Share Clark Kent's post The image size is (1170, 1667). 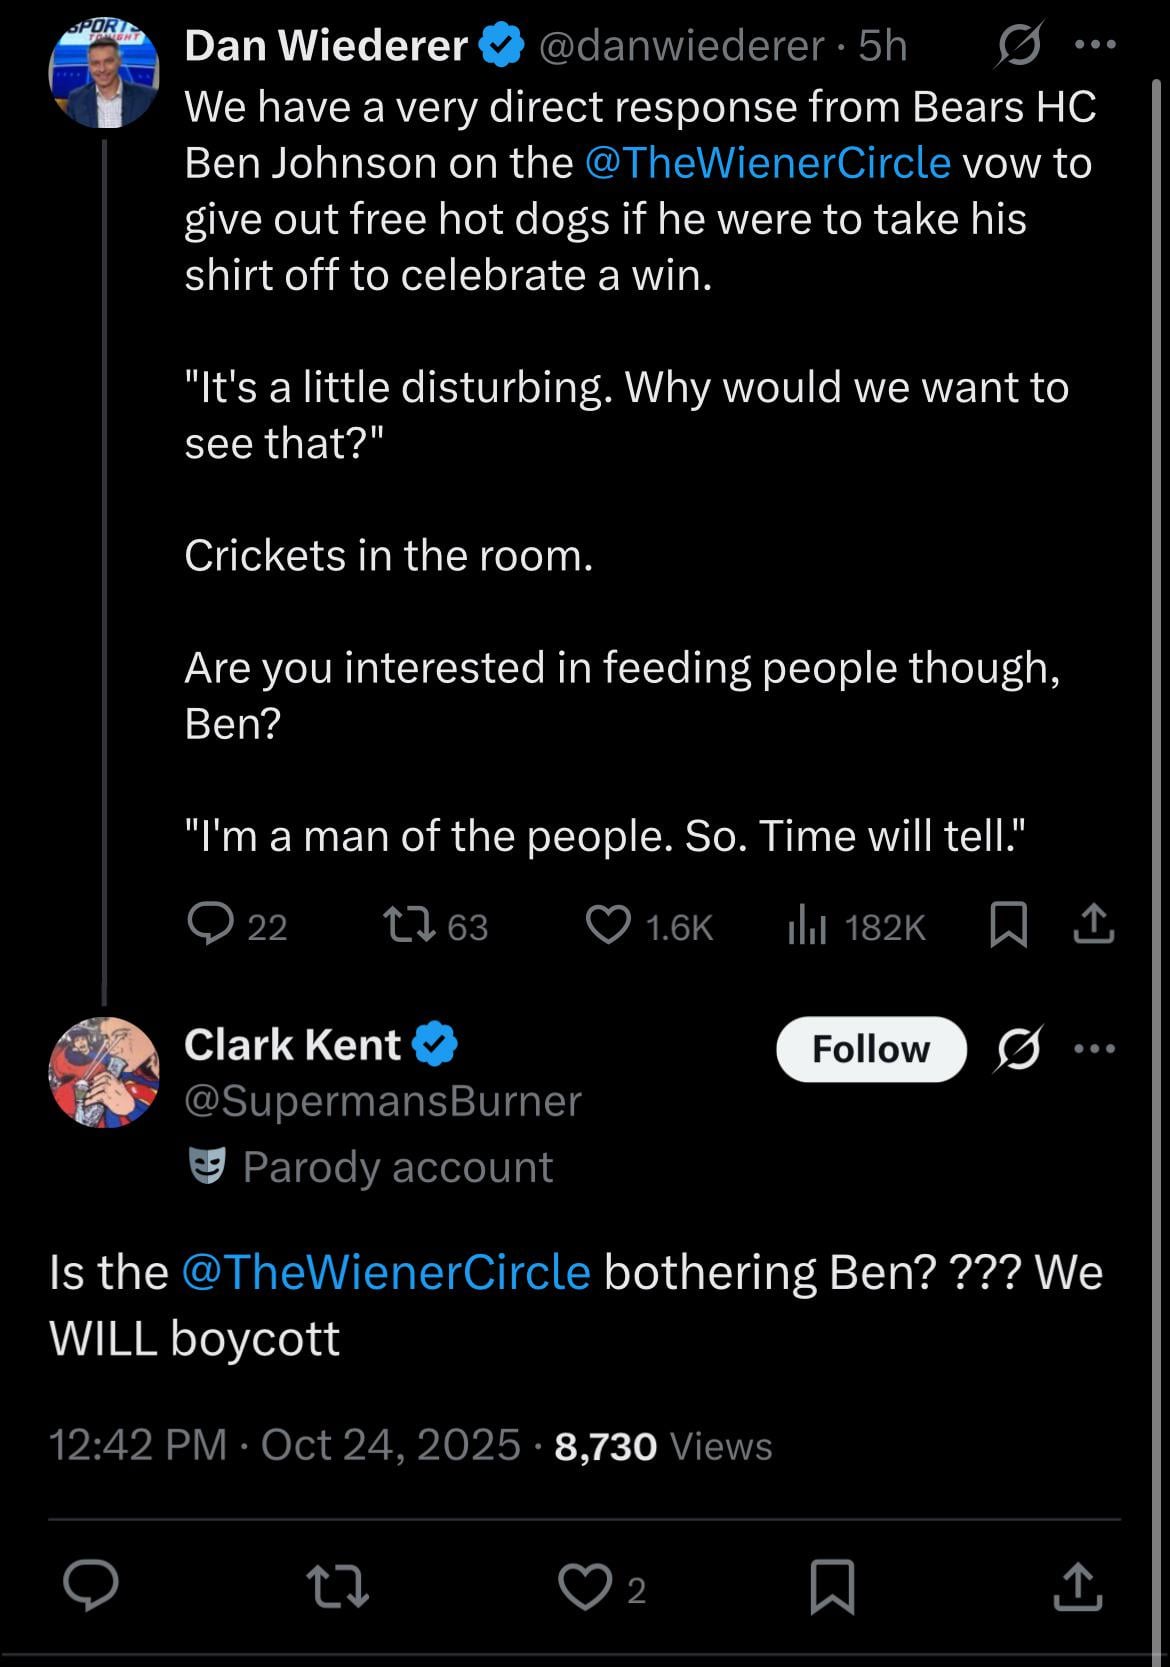tap(1078, 1587)
